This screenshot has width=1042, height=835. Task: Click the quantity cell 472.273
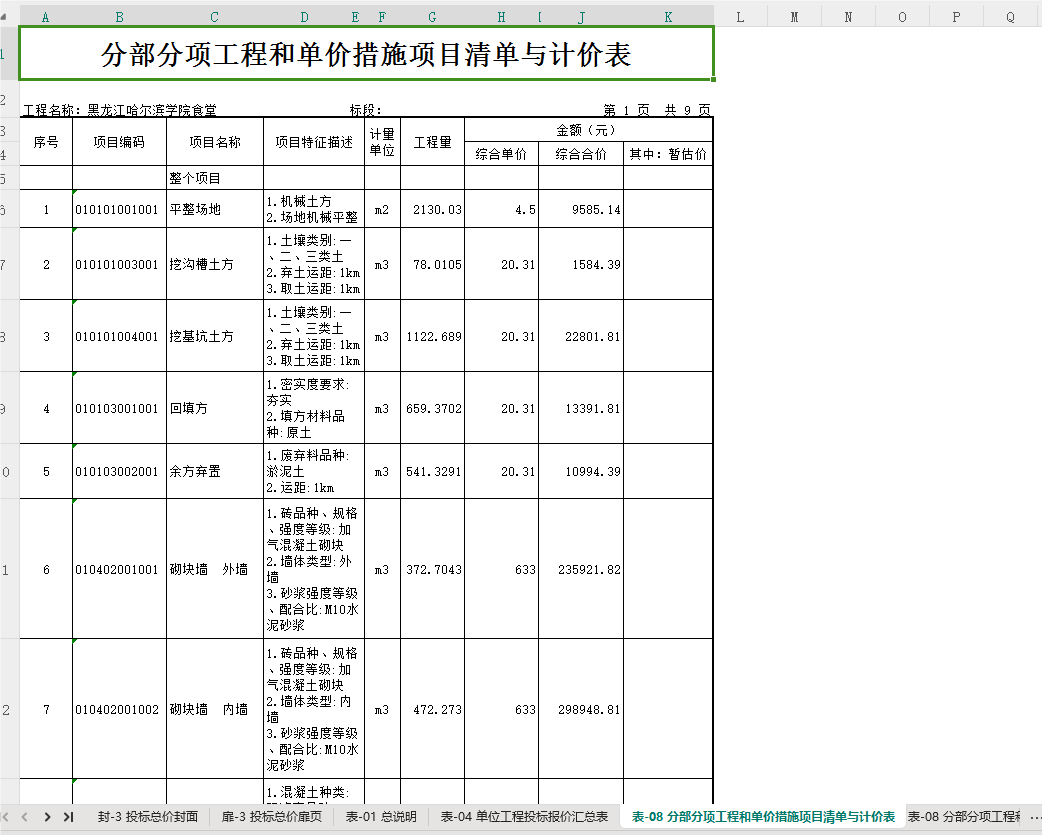[432, 709]
